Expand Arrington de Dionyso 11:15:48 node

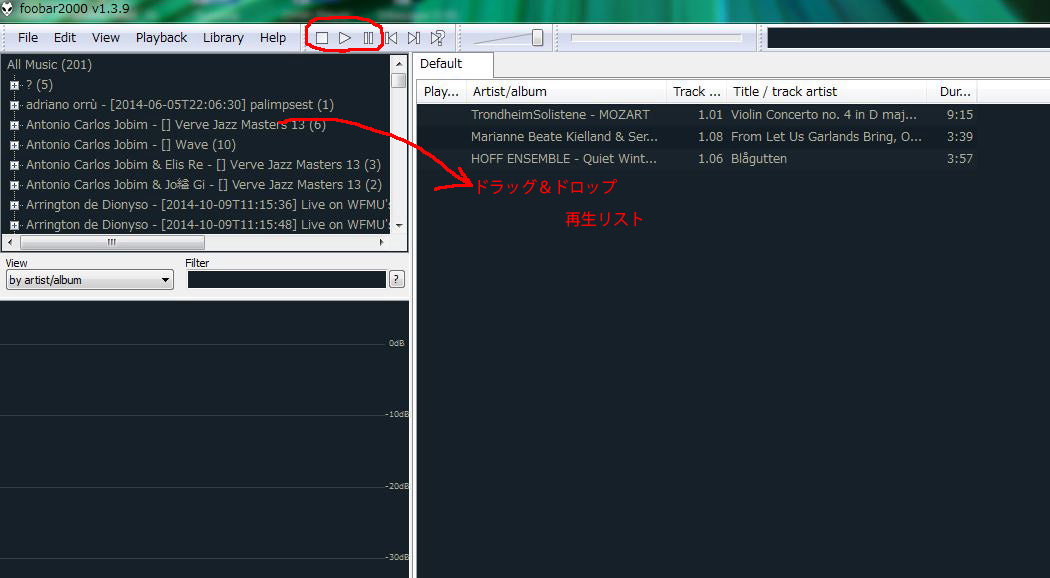pyautogui.click(x=14, y=226)
